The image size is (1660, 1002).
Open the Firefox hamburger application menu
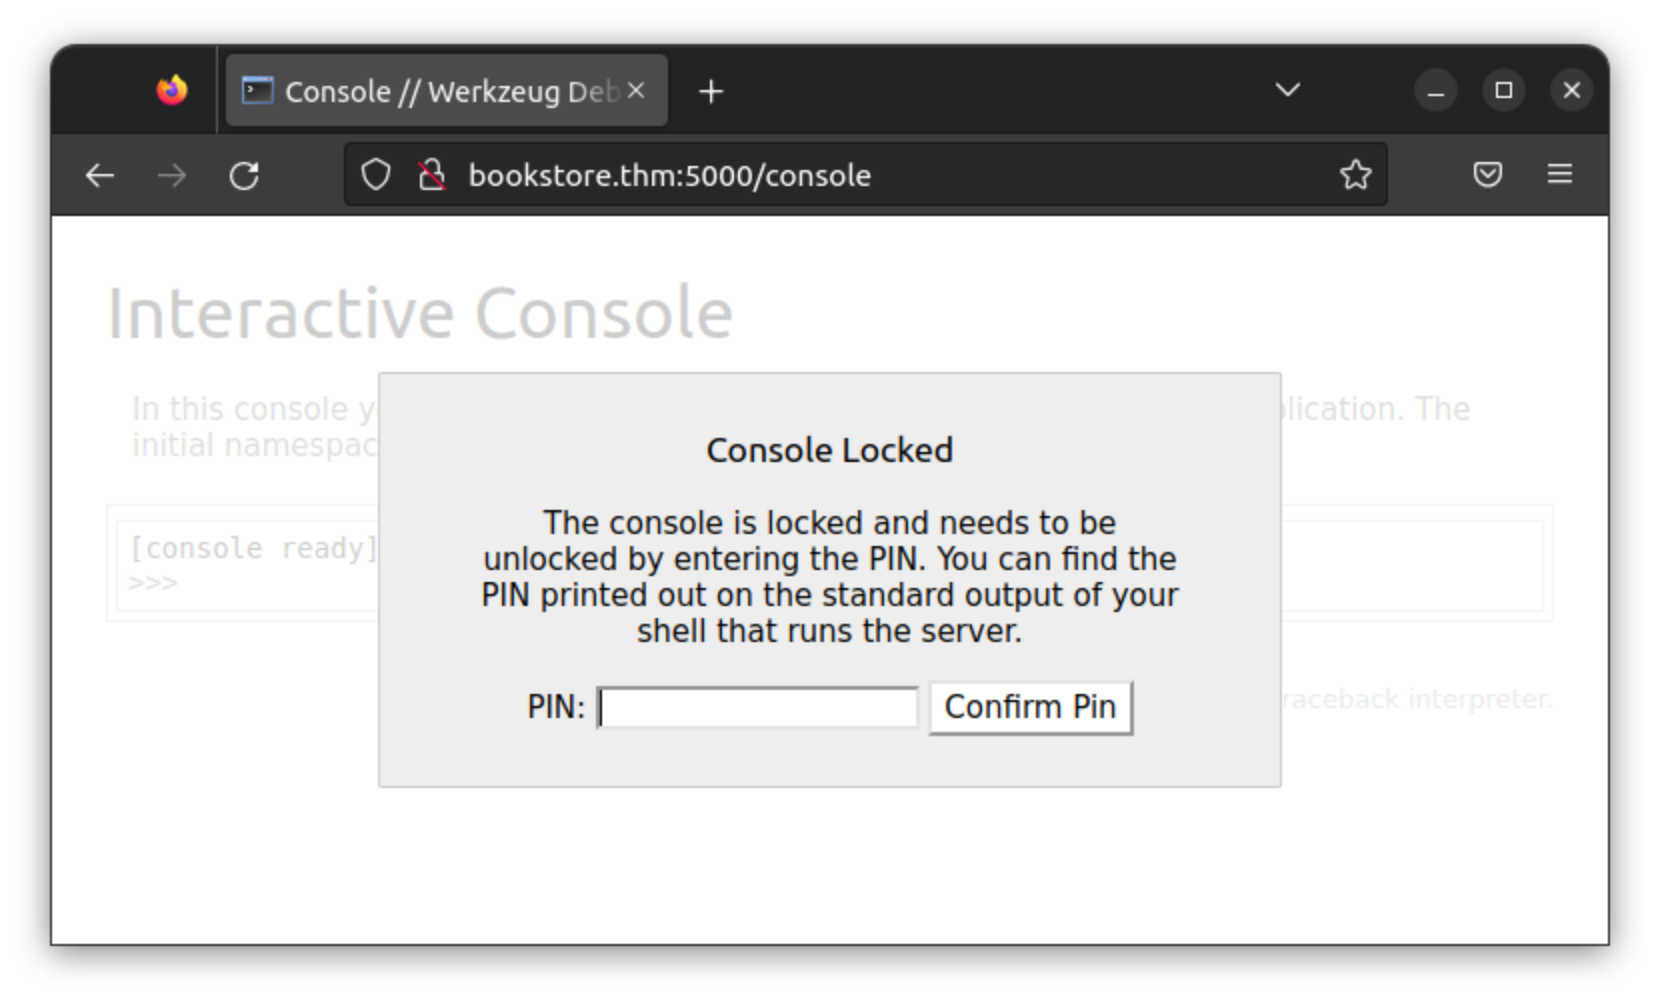(1559, 175)
